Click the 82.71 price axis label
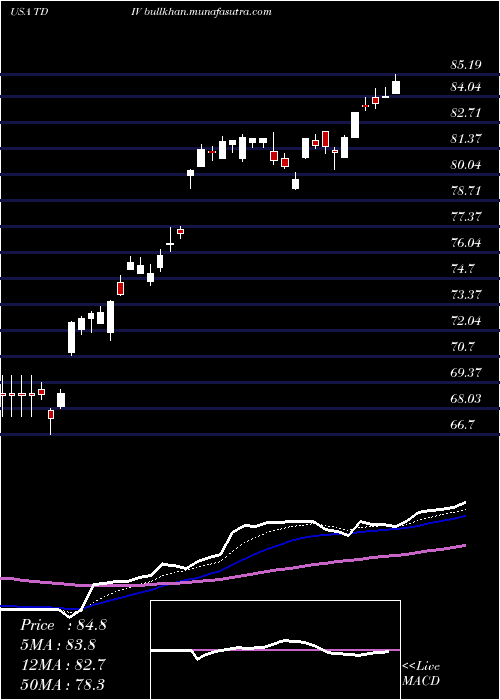 (466, 113)
